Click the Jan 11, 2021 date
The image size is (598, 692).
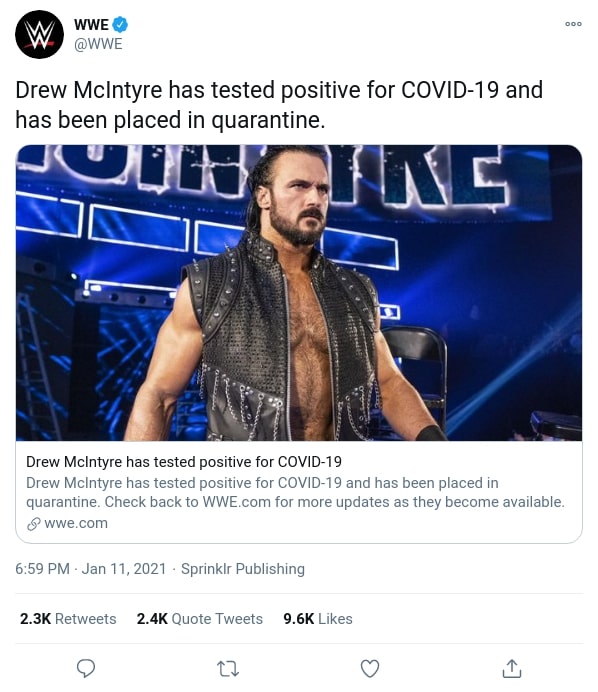[124, 568]
